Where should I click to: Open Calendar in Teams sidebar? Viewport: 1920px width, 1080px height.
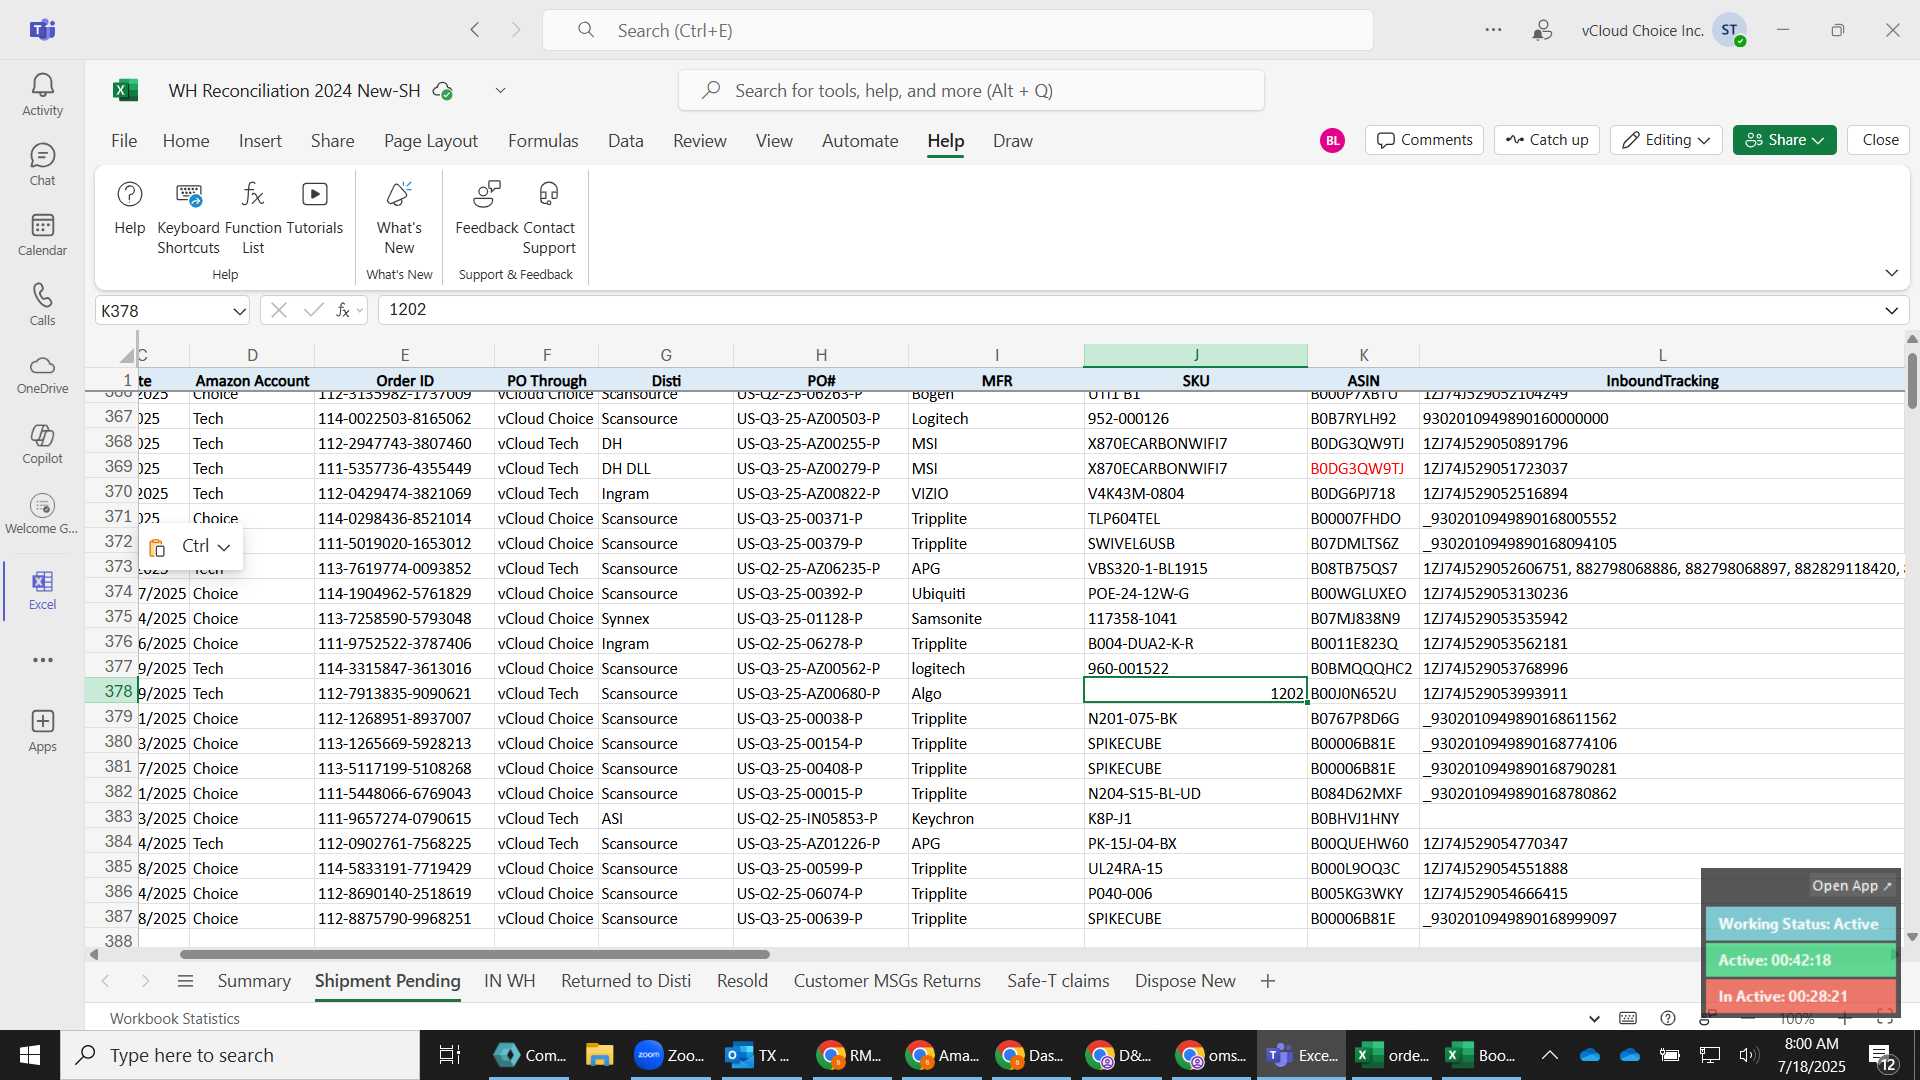click(x=42, y=235)
